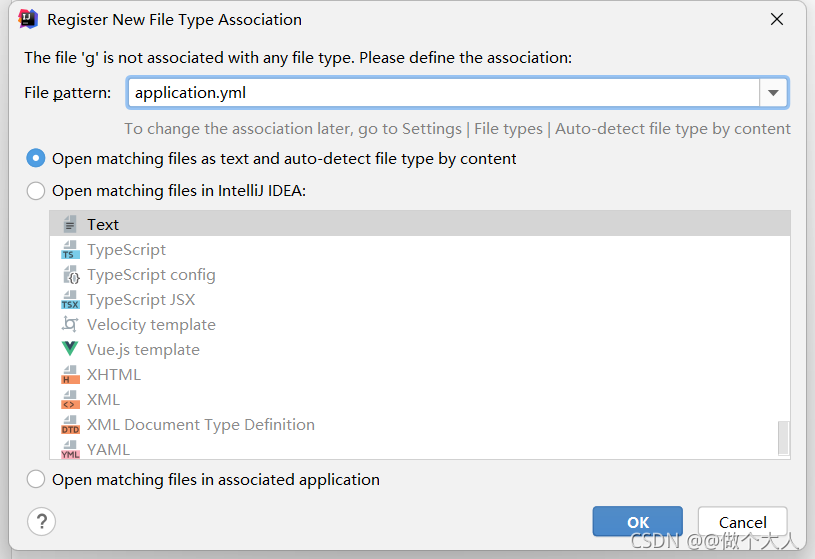Click the TypeScript JSX file icon
Viewport: 815px width, 559px height.
tap(70, 300)
